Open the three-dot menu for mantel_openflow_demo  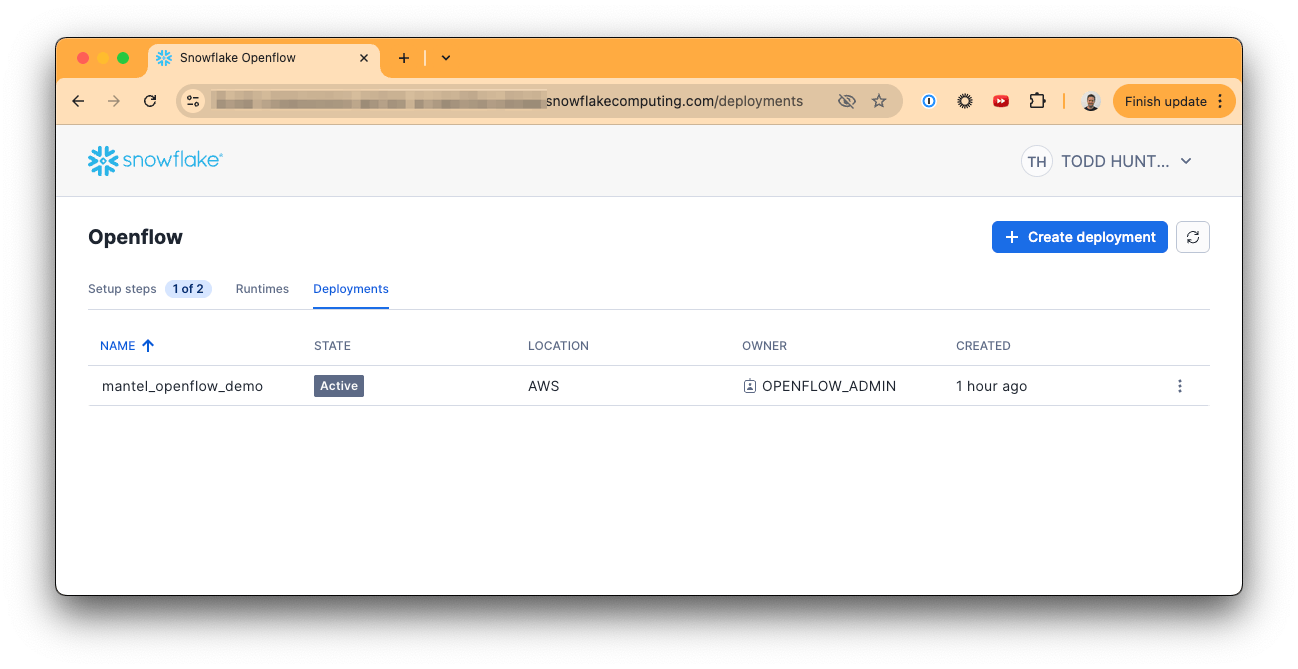[x=1180, y=386]
